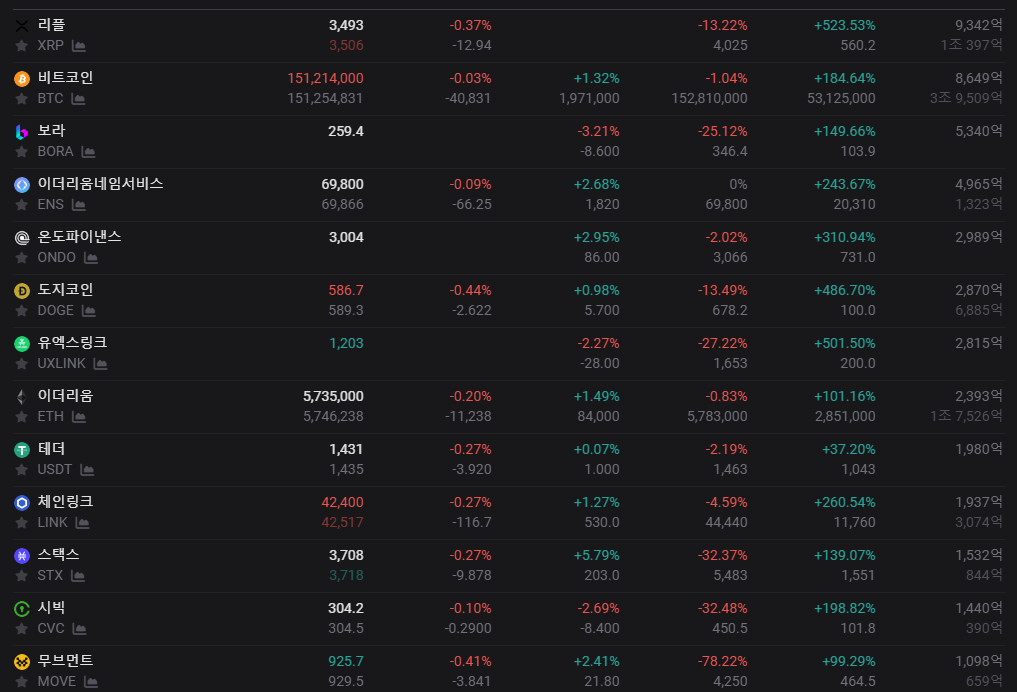Image resolution: width=1017 pixels, height=692 pixels.
Task: Click the orange Bitcoin logo
Action: [22, 79]
